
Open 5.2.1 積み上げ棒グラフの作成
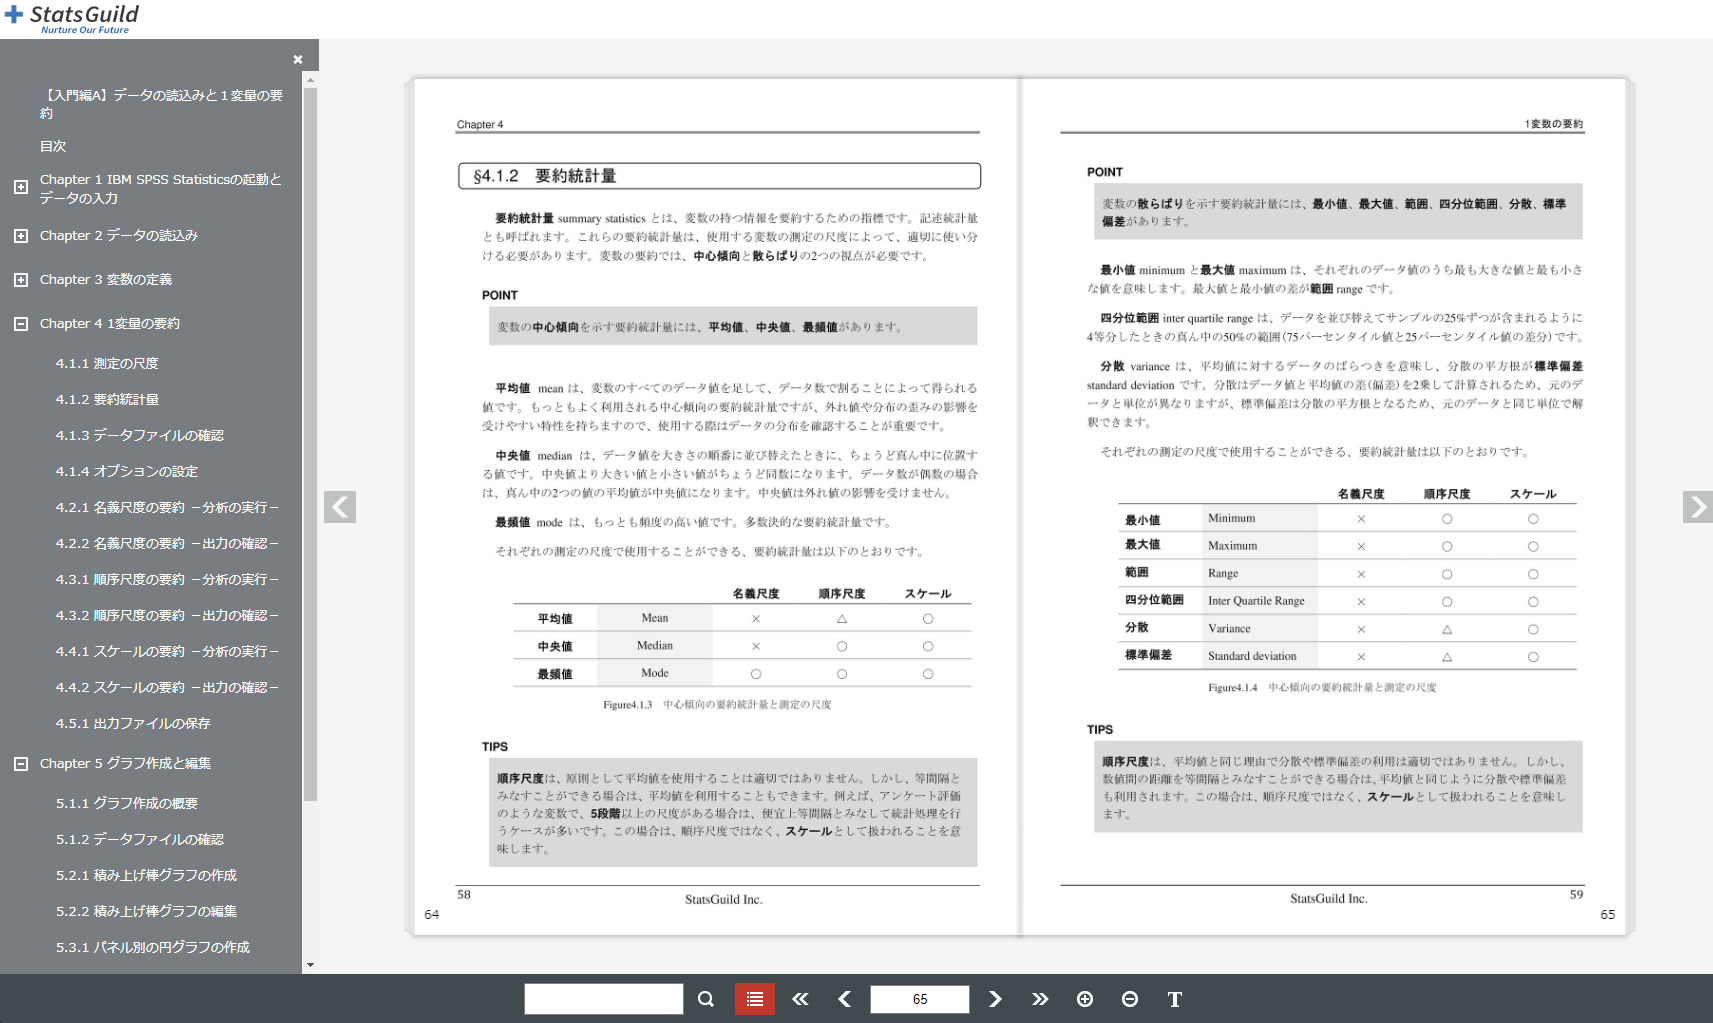tap(147, 875)
